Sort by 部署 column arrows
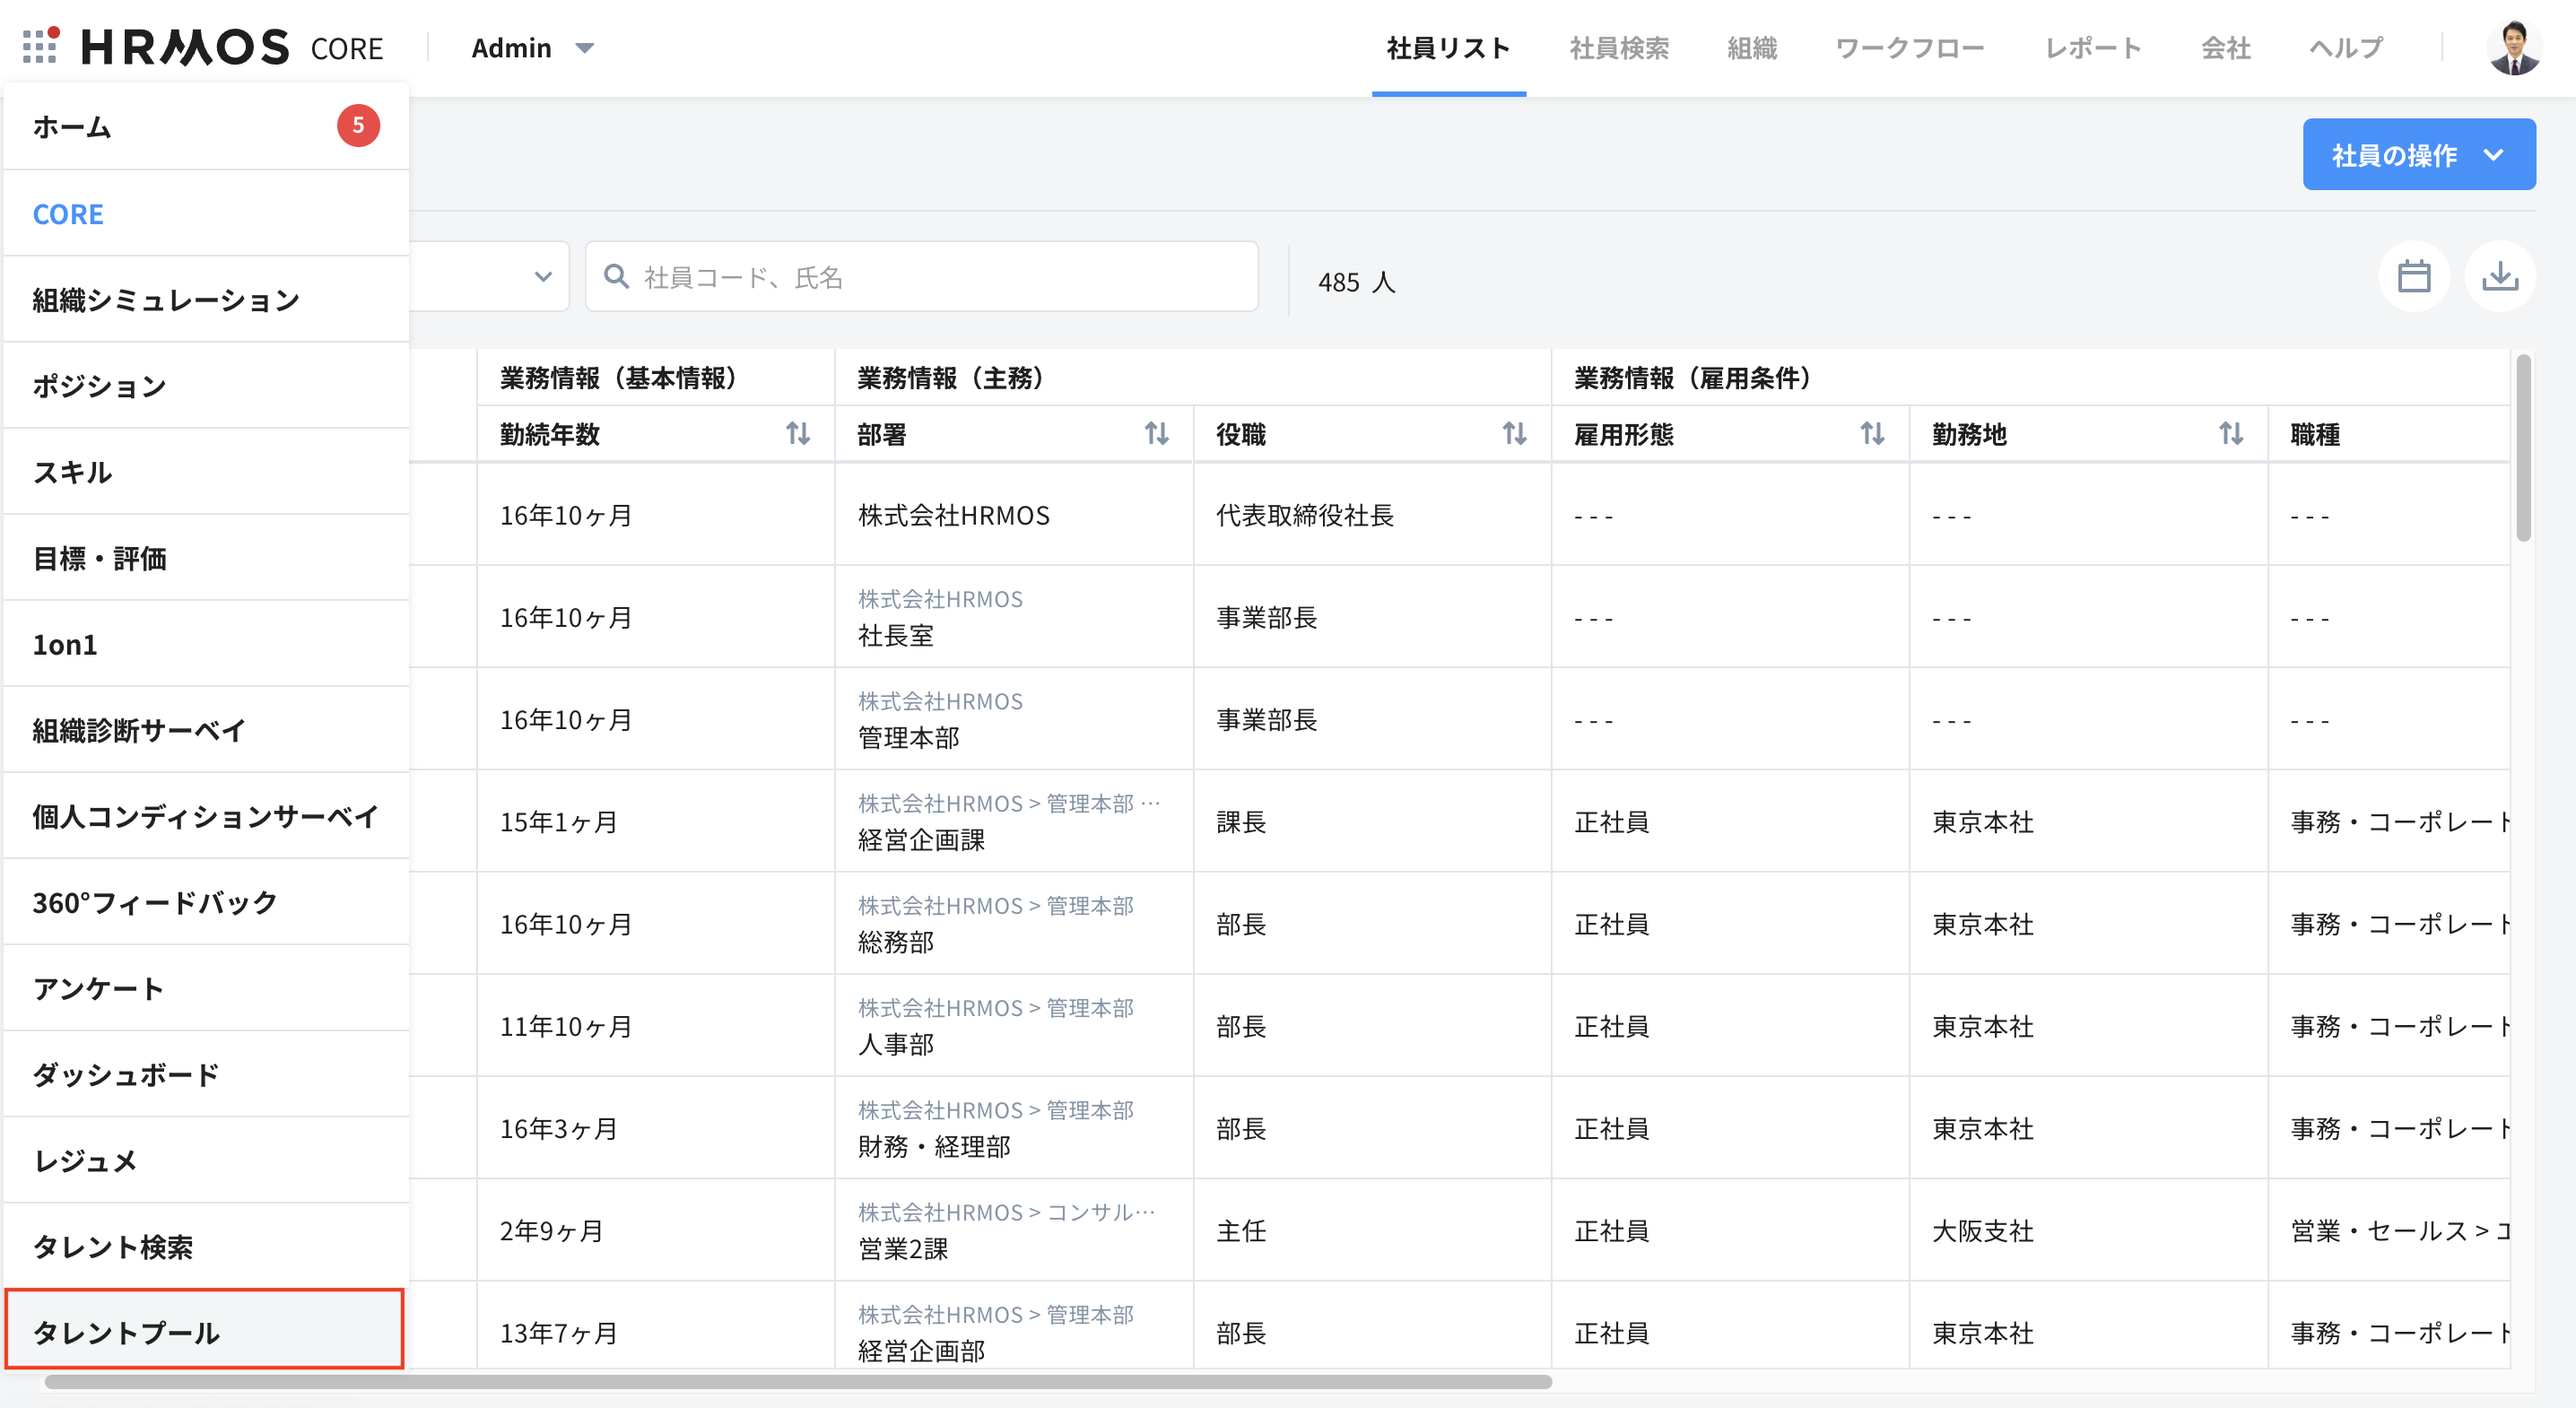This screenshot has height=1408, width=2576. 1156,434
